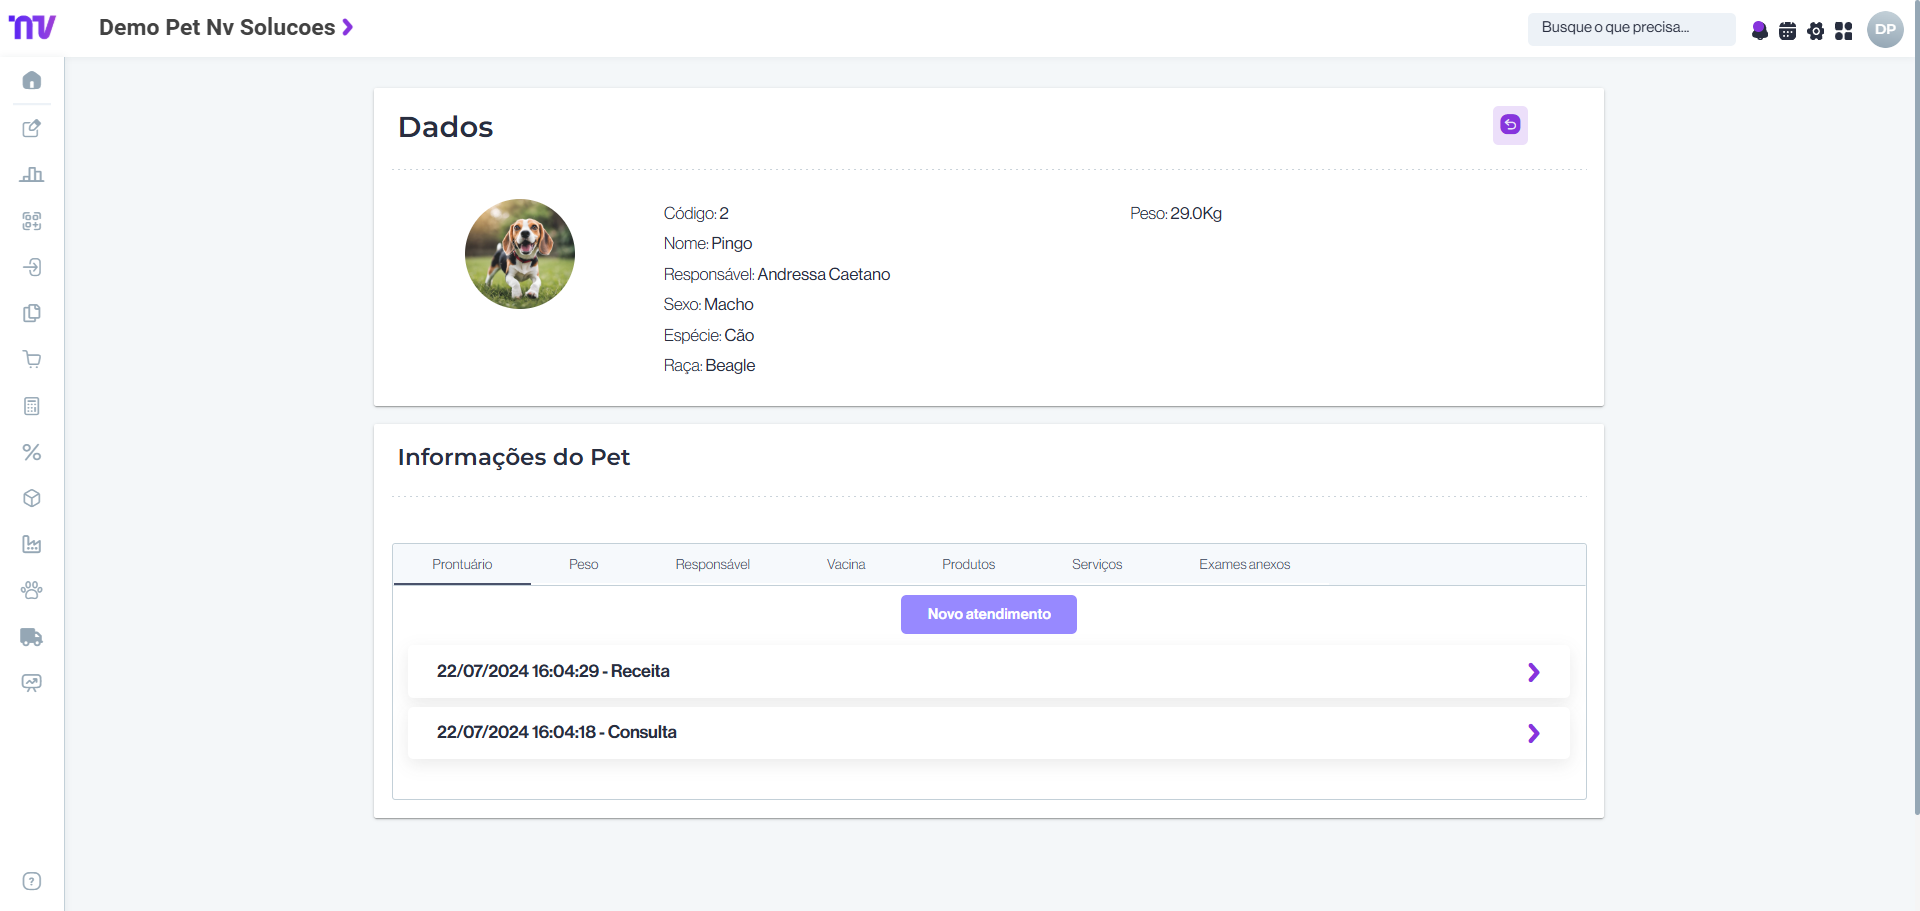The height and width of the screenshot is (911, 1920).
Task: Open the settings gear icon
Action: (1816, 31)
